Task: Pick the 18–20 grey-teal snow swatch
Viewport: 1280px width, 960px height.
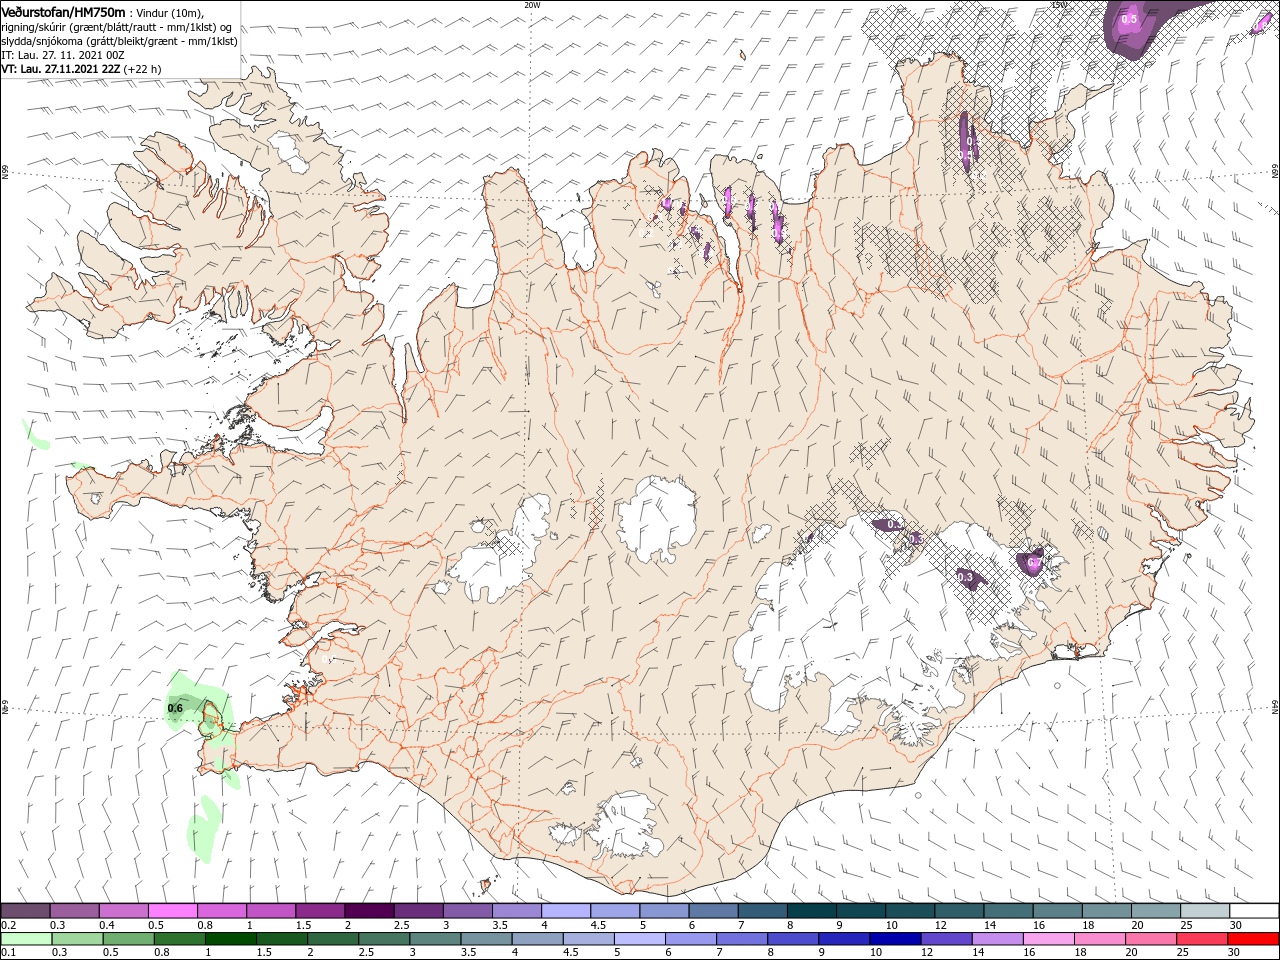Action: tap(1106, 911)
